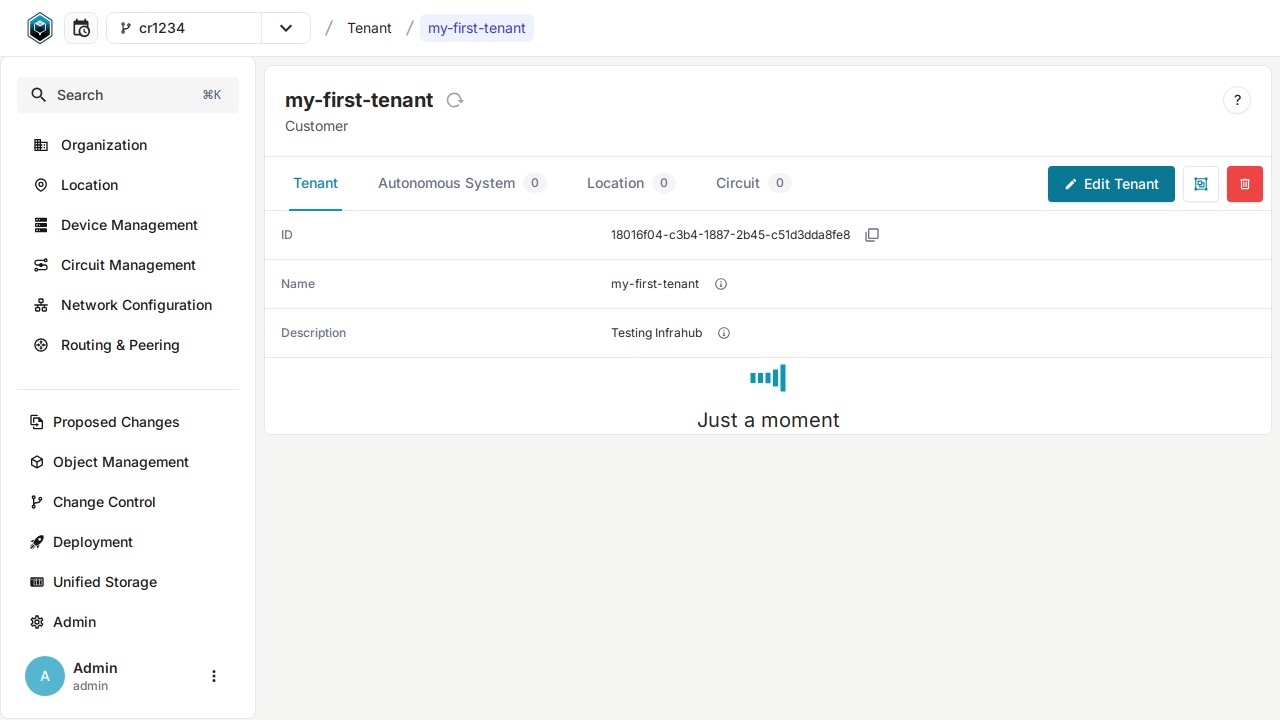Image resolution: width=1280 pixels, height=720 pixels.
Task: Select the Circuit tab
Action: [x=736, y=183]
